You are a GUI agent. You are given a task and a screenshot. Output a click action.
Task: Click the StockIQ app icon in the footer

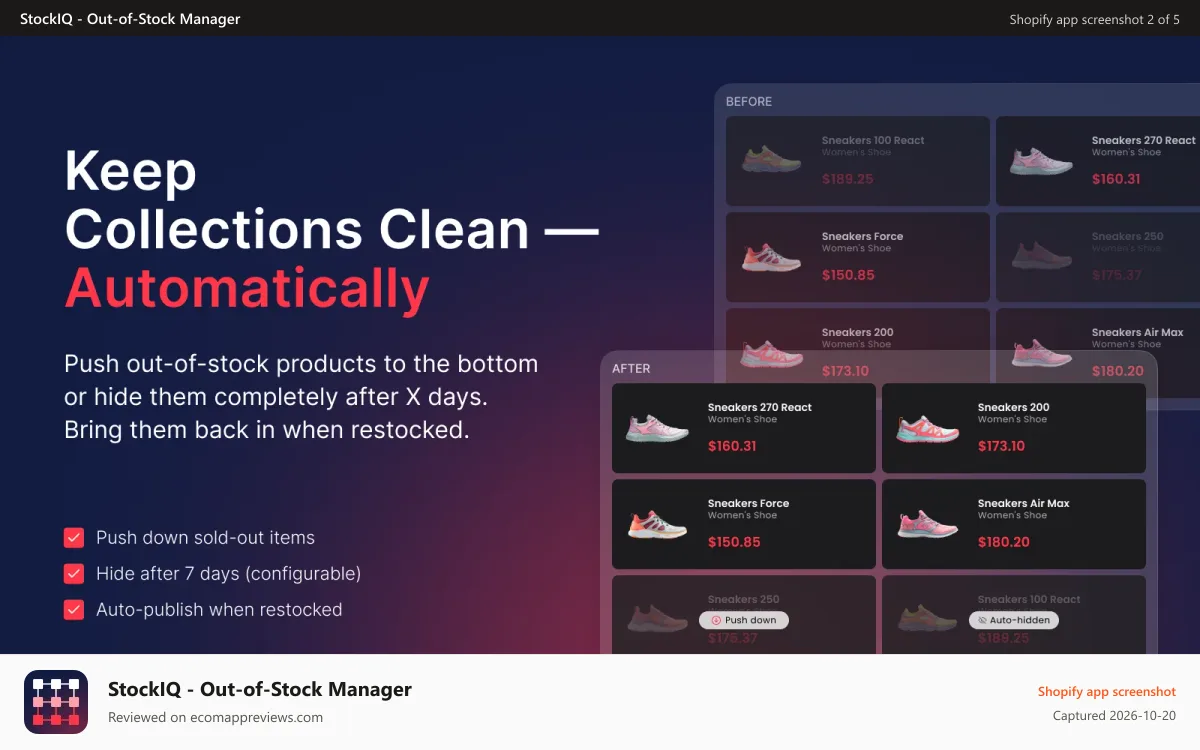tap(56, 702)
